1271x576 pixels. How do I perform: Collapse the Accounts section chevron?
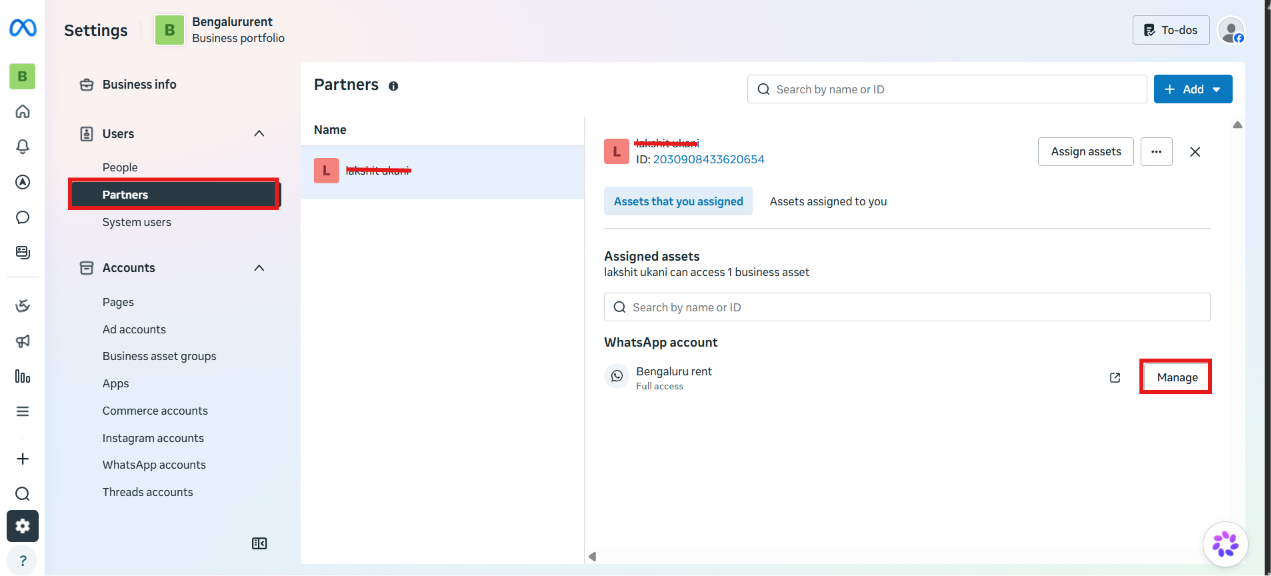point(259,268)
